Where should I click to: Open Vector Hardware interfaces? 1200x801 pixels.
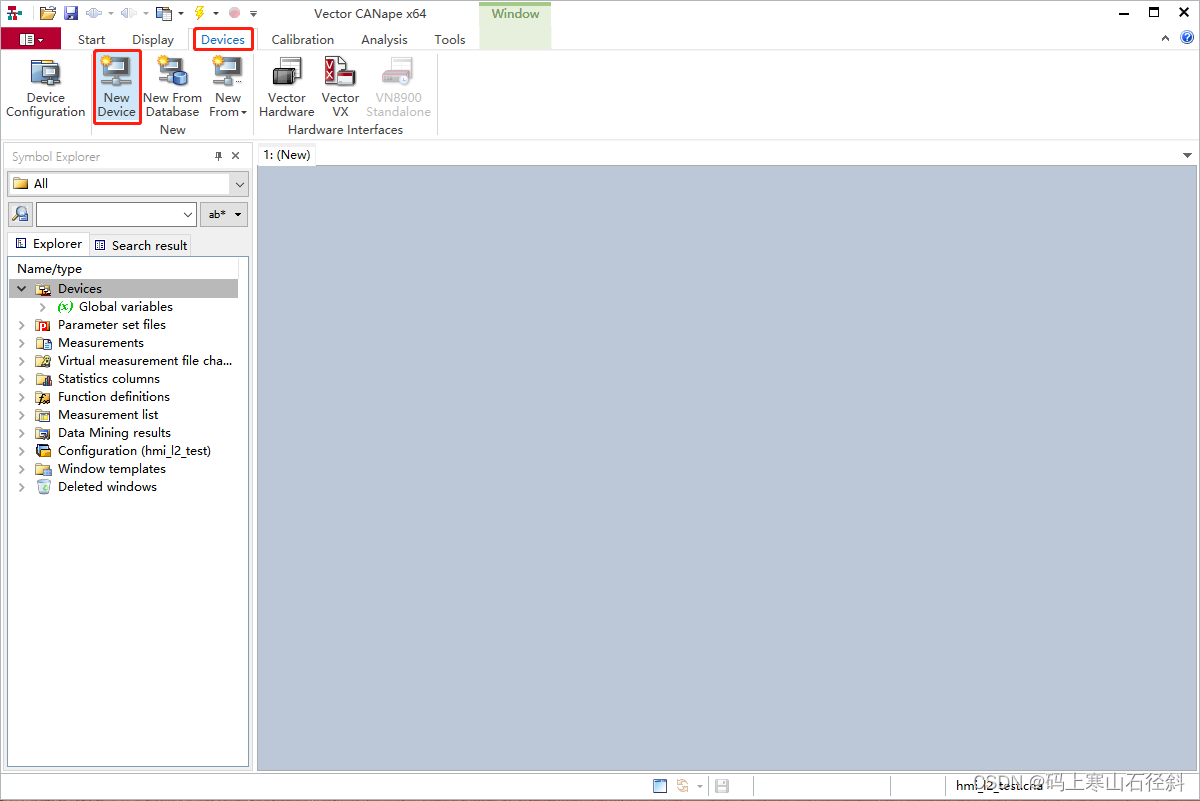[x=286, y=88]
